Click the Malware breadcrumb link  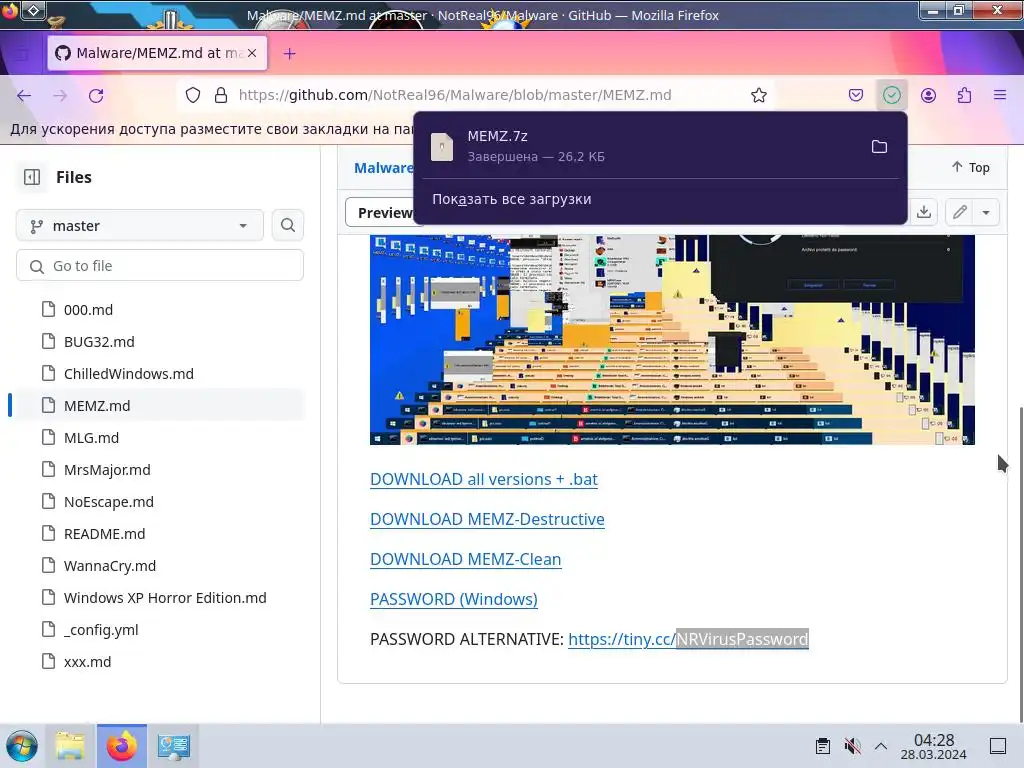tap(383, 168)
